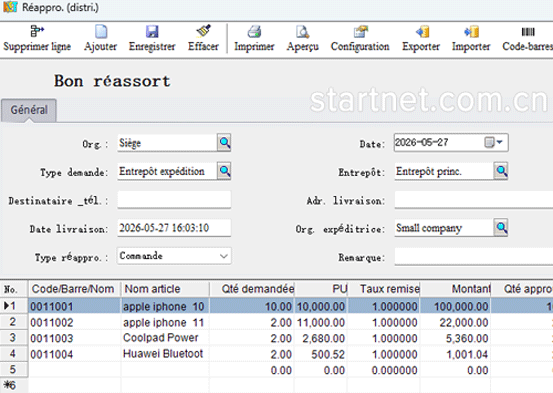Click quantity cell 10.00

tap(252, 306)
